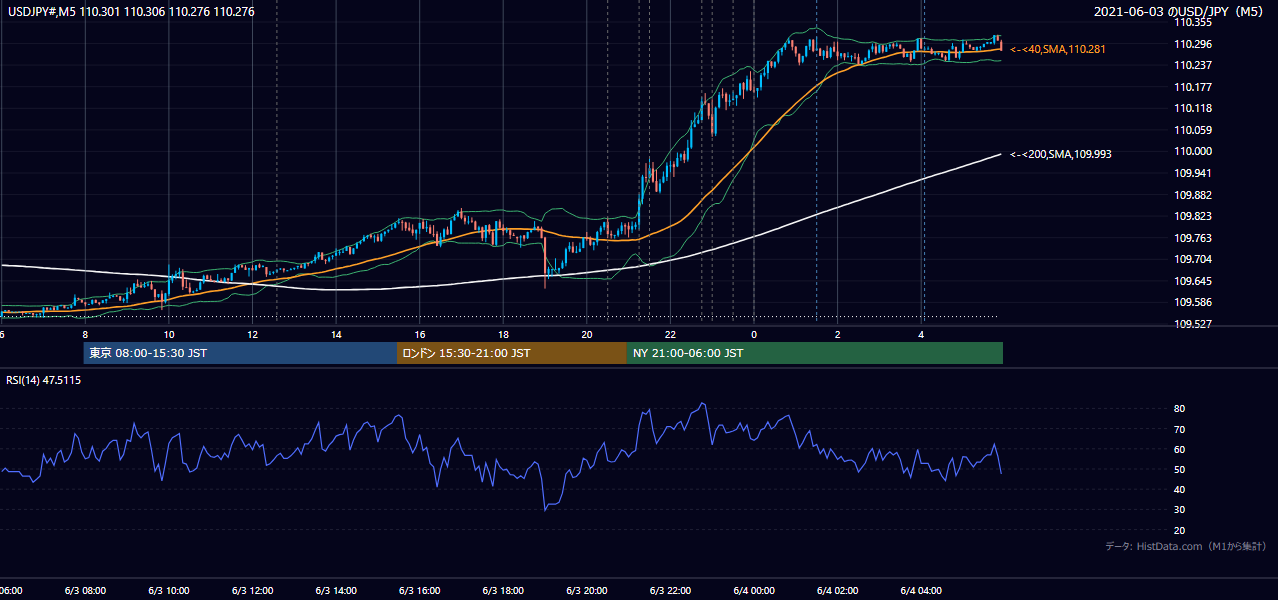The height and width of the screenshot is (600, 1278).
Task: Click price scale value 109.645
Action: point(1192,281)
